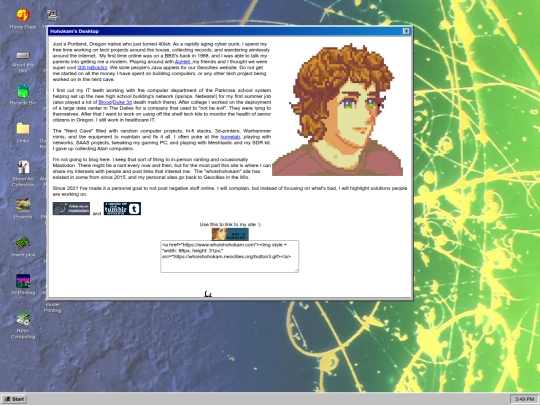Click the pixel art portrait image

(337, 110)
